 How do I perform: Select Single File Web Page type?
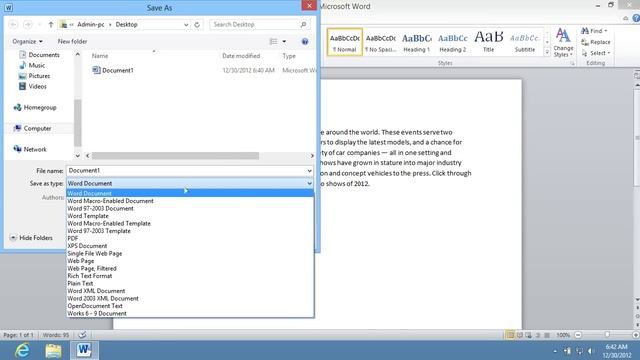pos(190,253)
